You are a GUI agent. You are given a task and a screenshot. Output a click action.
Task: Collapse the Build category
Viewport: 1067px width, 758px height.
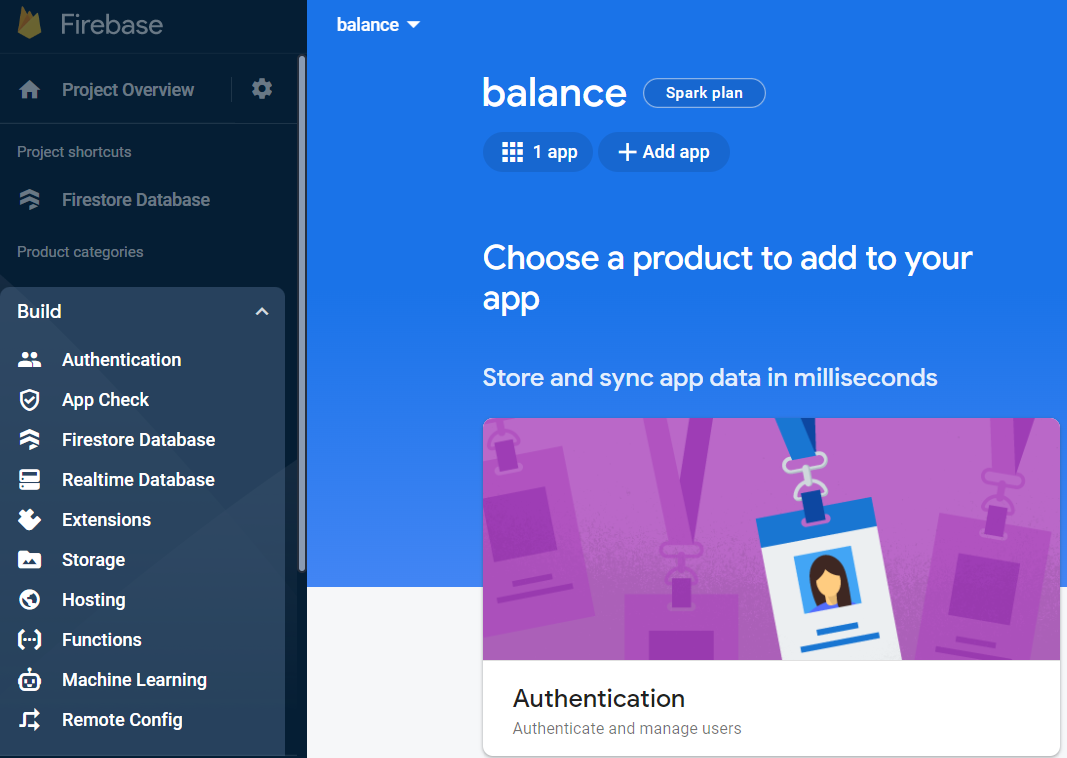coord(262,312)
